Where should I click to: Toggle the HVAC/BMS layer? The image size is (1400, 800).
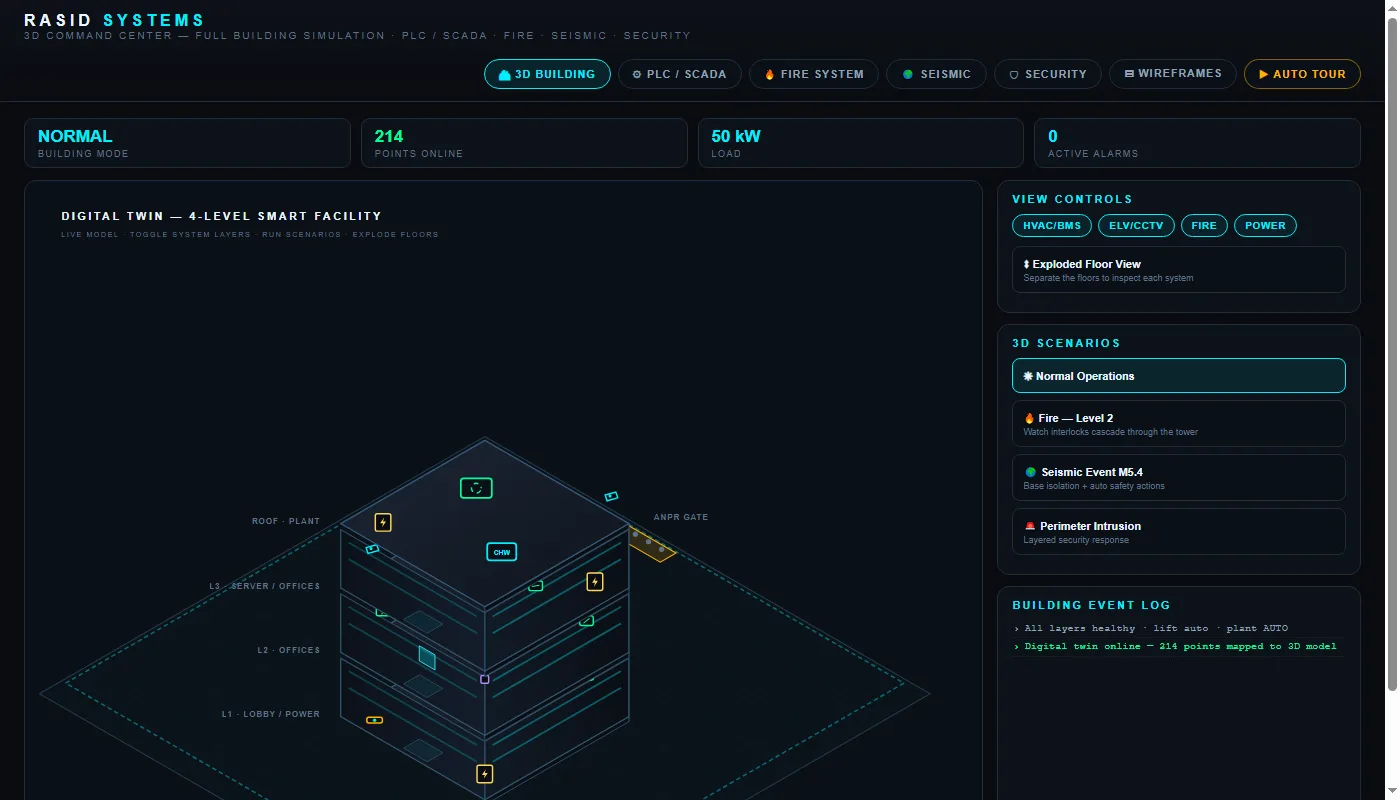pyautogui.click(x=1052, y=226)
